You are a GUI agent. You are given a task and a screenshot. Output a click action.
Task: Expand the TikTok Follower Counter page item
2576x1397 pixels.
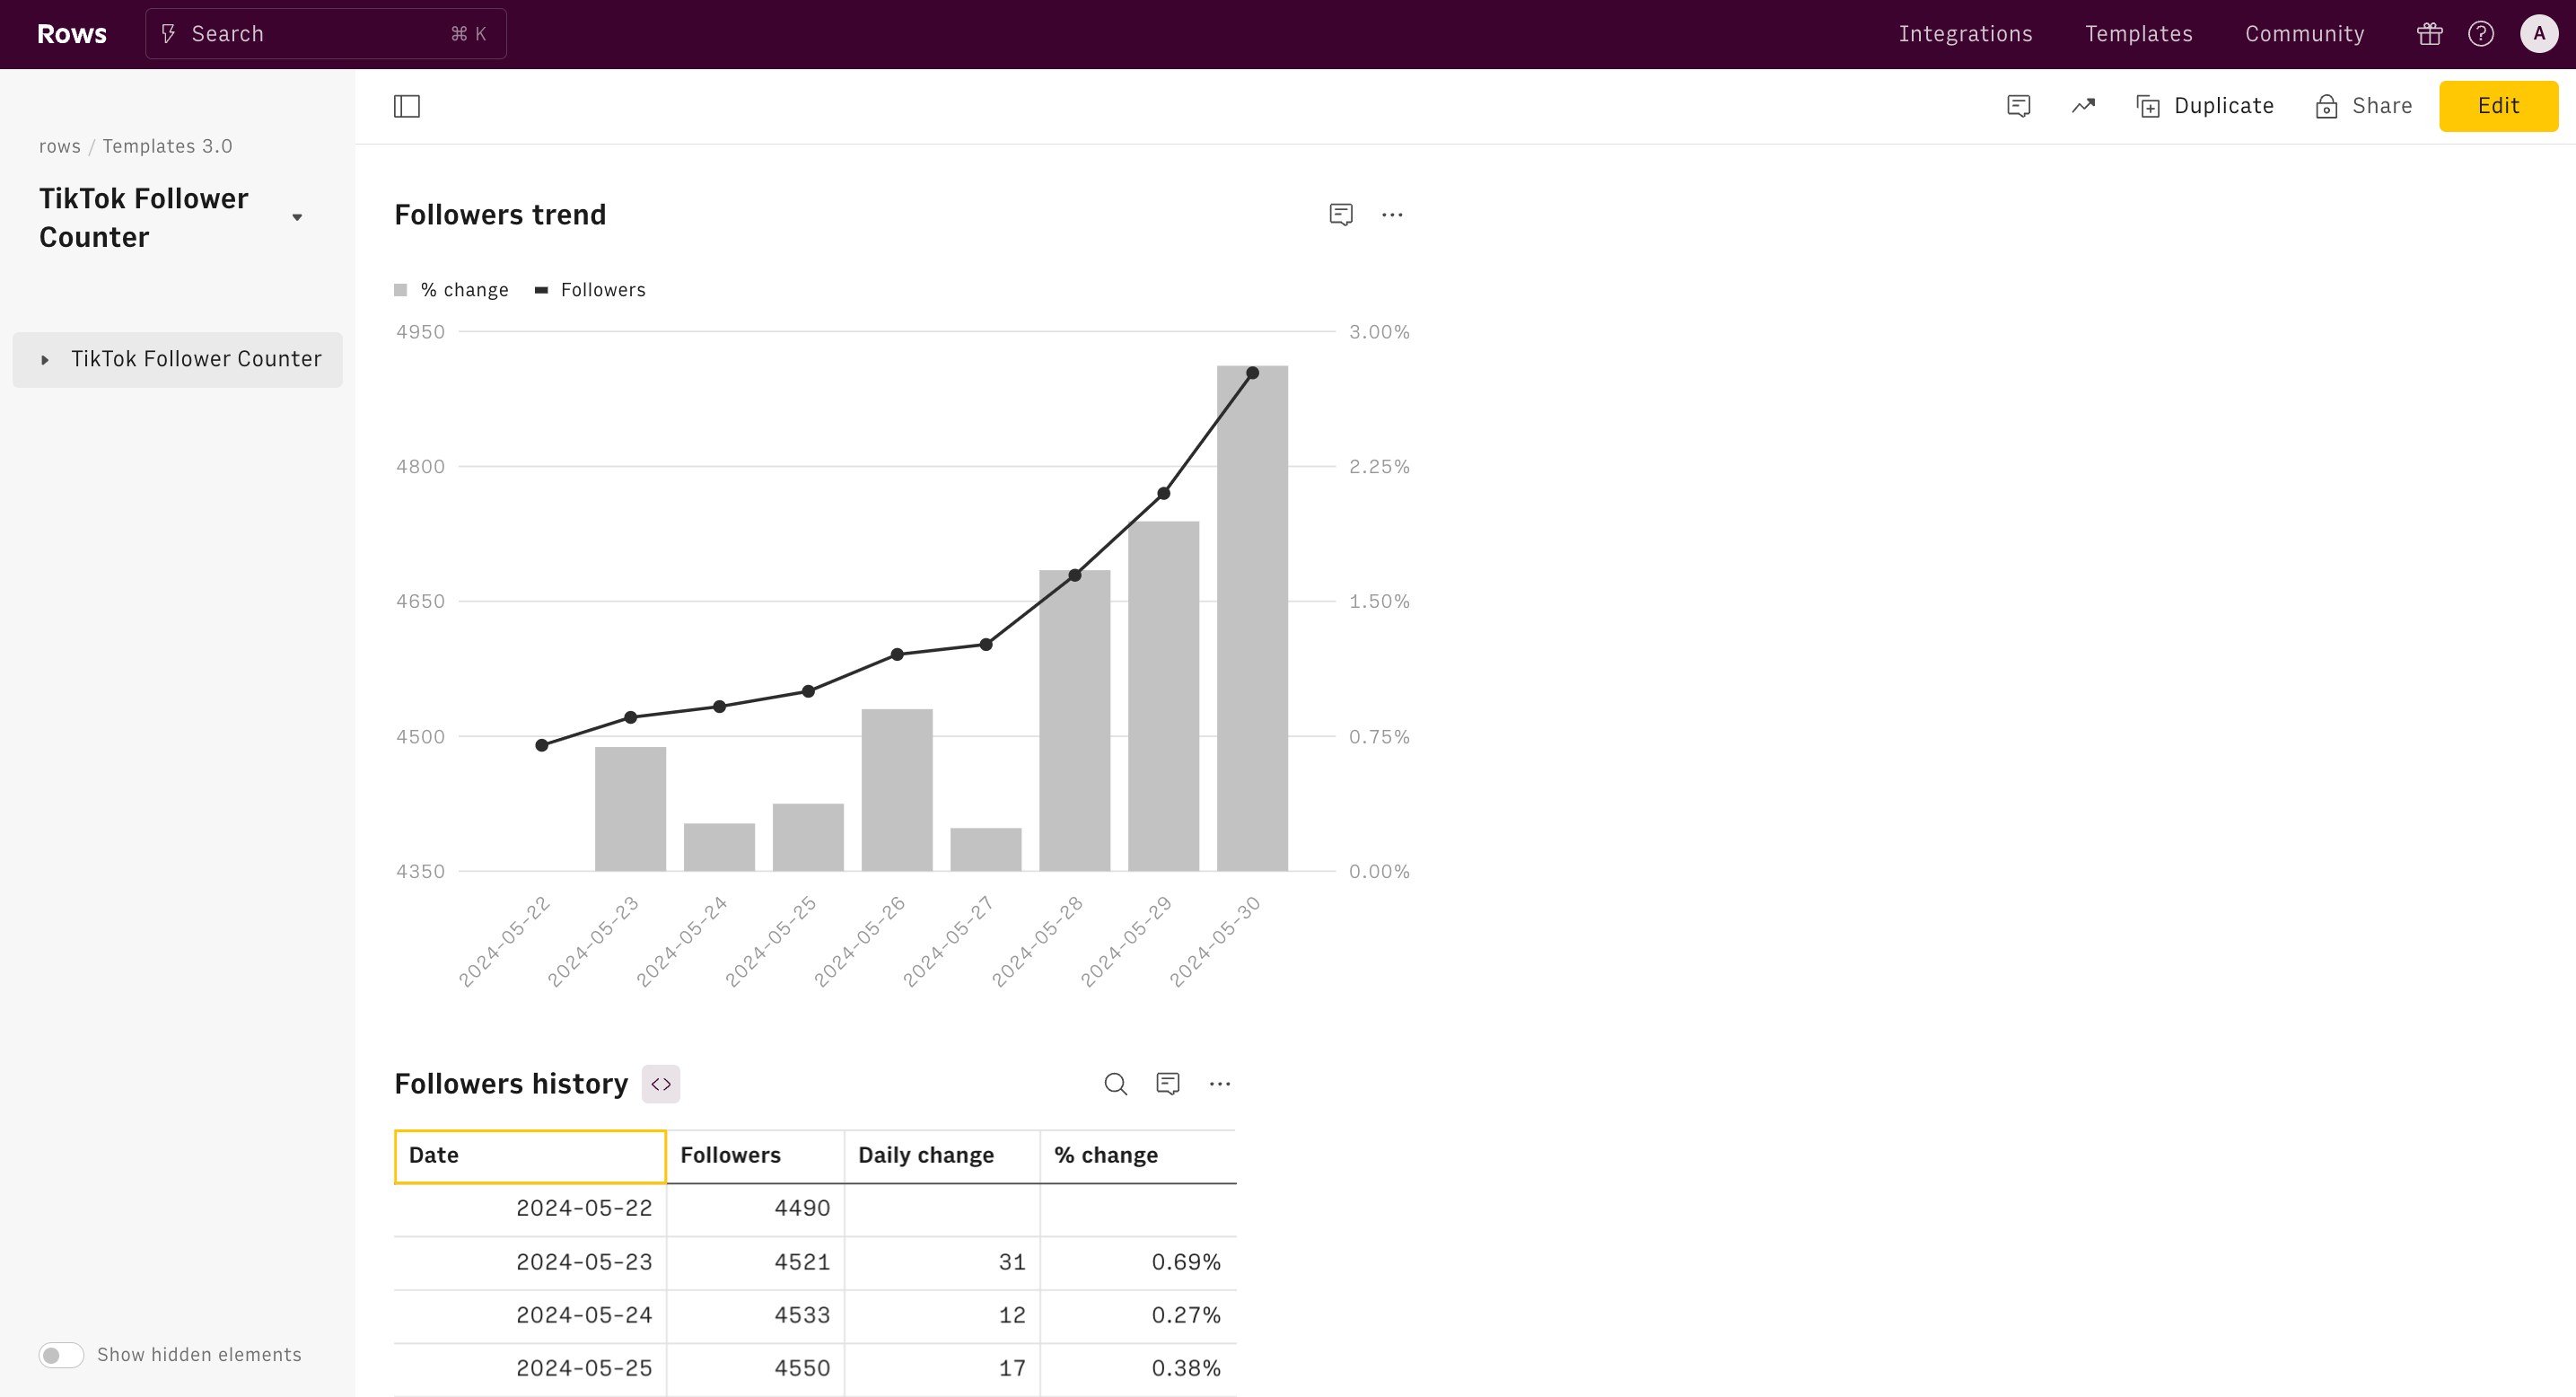44,360
